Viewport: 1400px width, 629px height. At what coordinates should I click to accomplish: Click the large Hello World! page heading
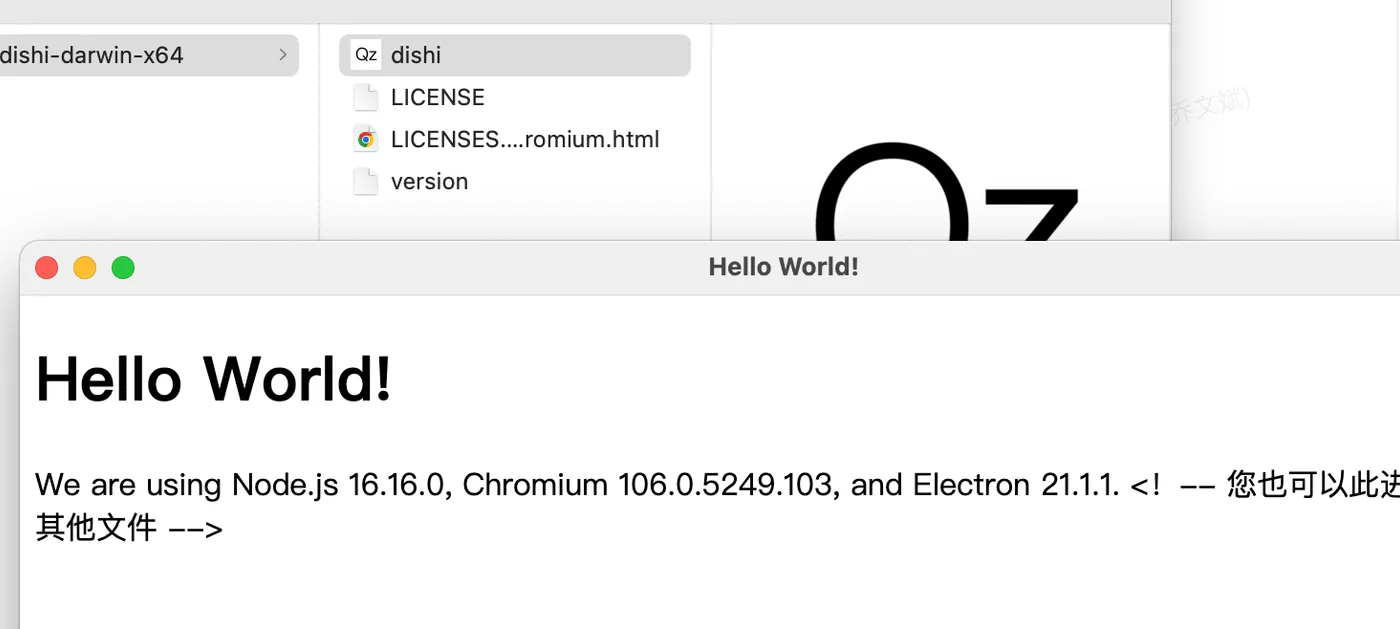point(214,379)
